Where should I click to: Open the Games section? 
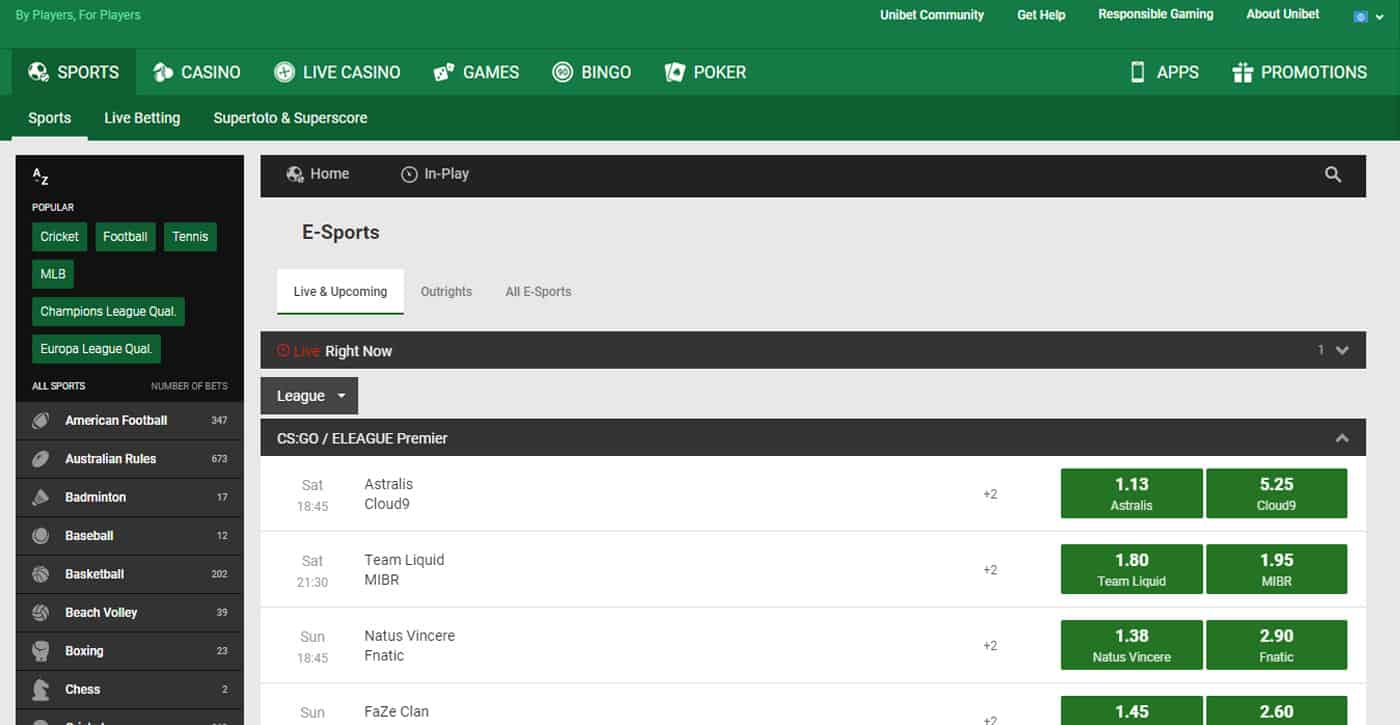[x=476, y=72]
